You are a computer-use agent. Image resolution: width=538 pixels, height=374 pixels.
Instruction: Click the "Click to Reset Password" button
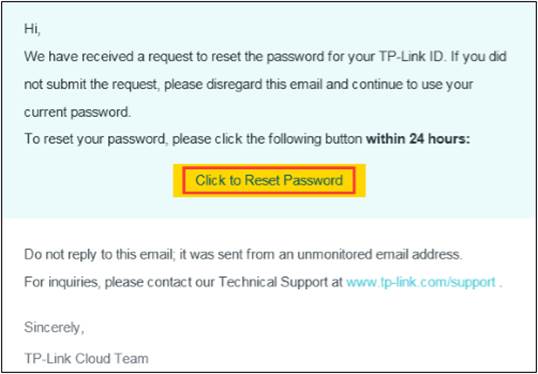[269, 180]
